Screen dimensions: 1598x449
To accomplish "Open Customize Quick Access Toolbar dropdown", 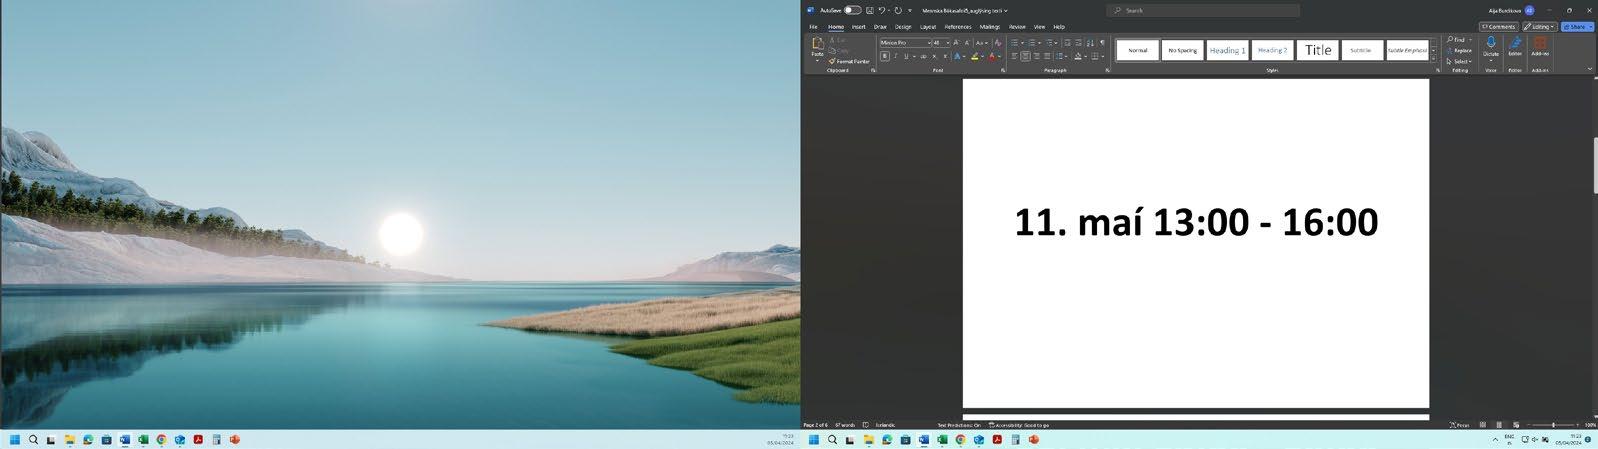I will 910,10.
